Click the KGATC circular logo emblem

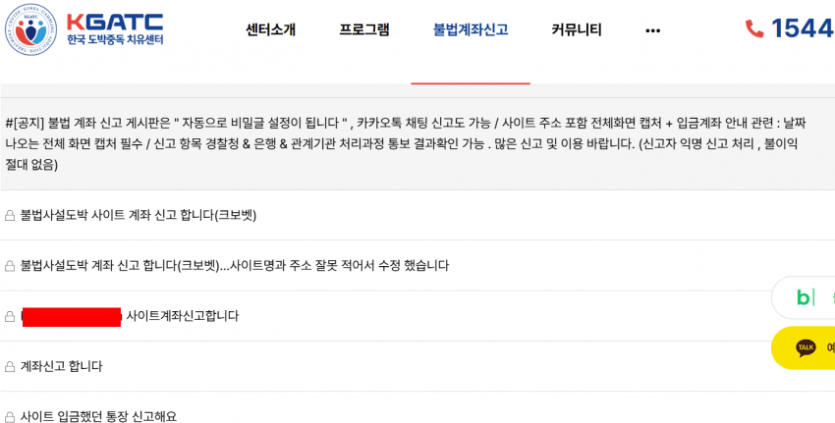click(x=31, y=29)
